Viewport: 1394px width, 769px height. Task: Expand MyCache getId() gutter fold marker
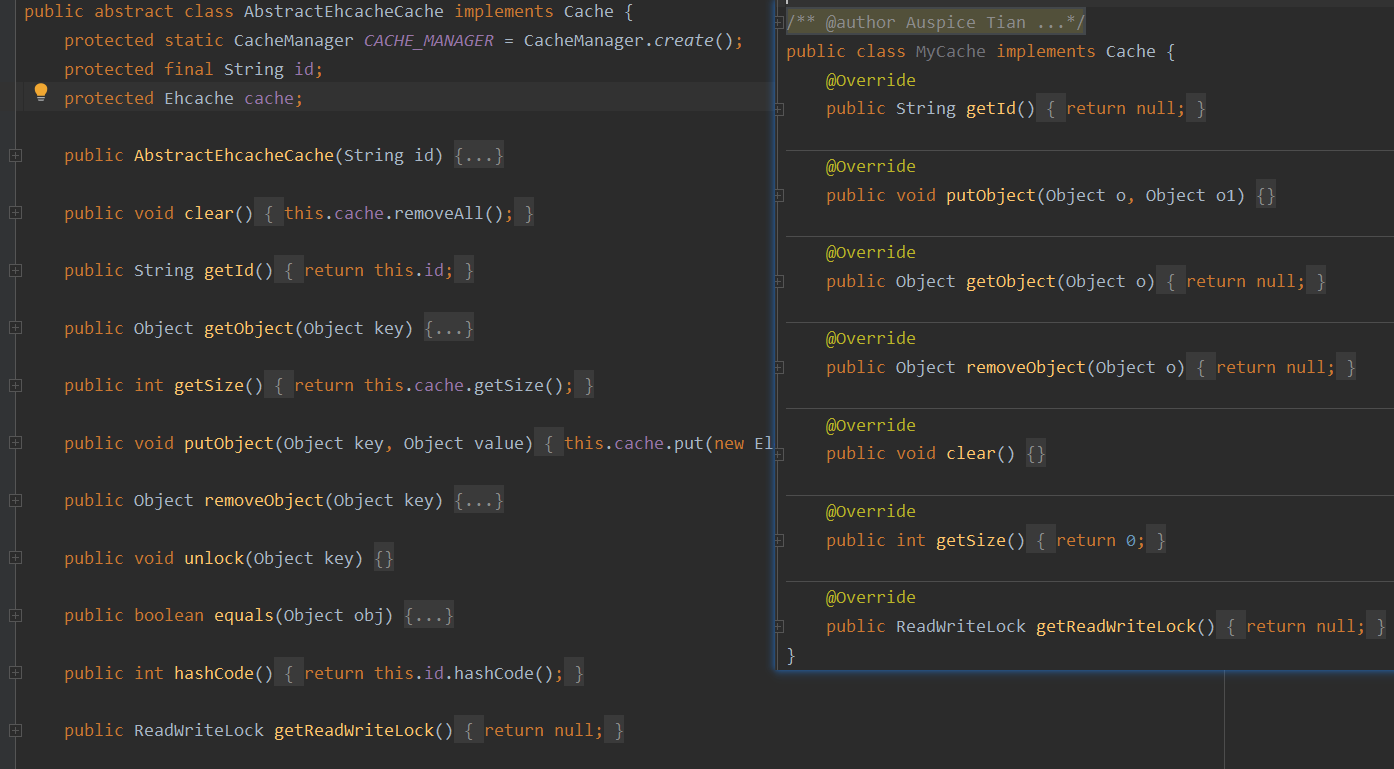point(780,109)
